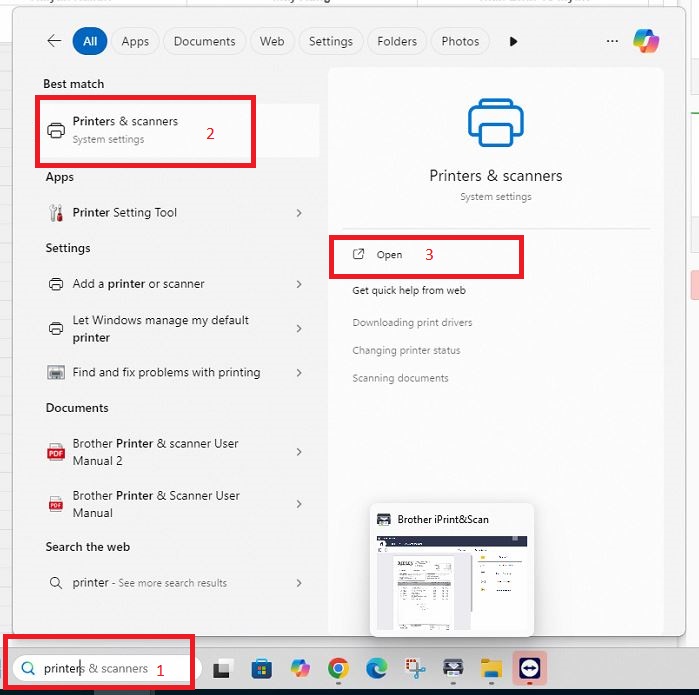Switch to the Folders filter tab
Image resolution: width=699 pixels, height=695 pixels.
[397, 41]
